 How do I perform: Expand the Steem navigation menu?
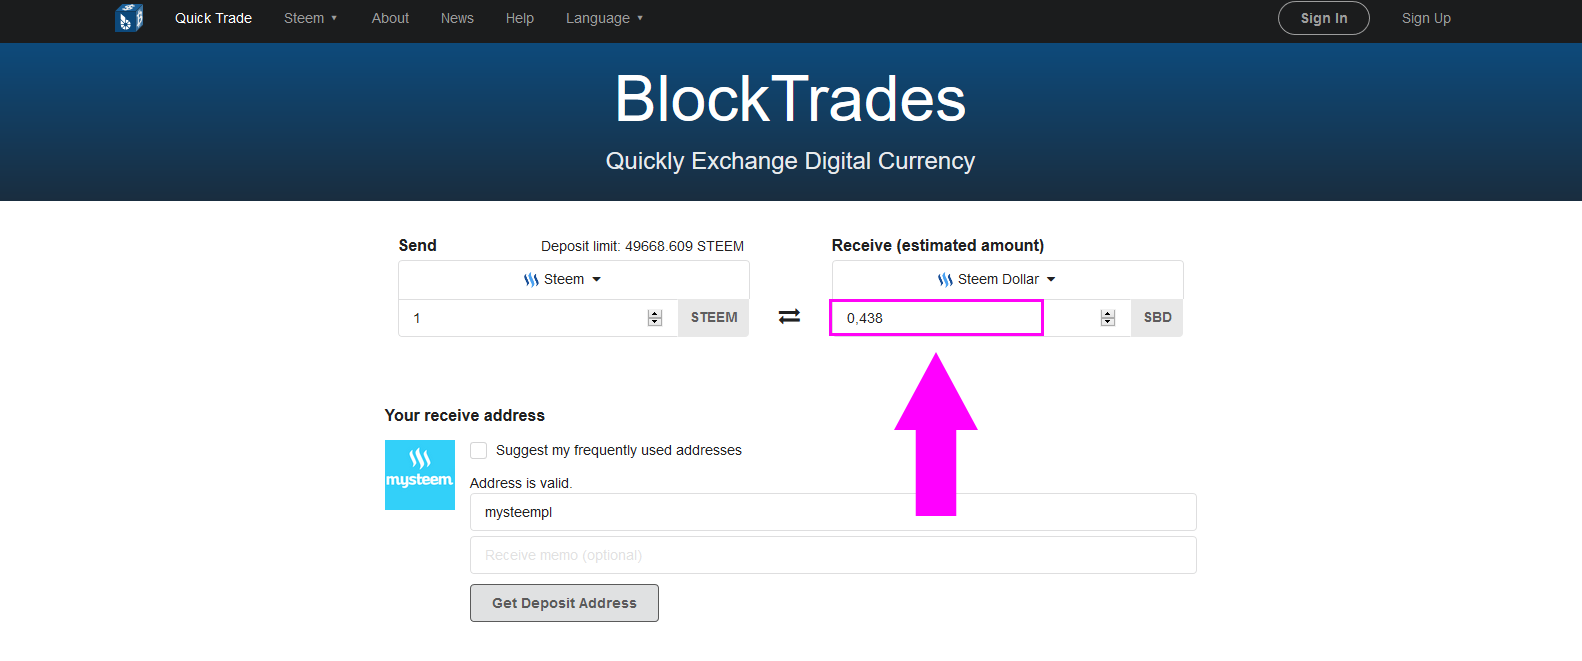pos(310,18)
